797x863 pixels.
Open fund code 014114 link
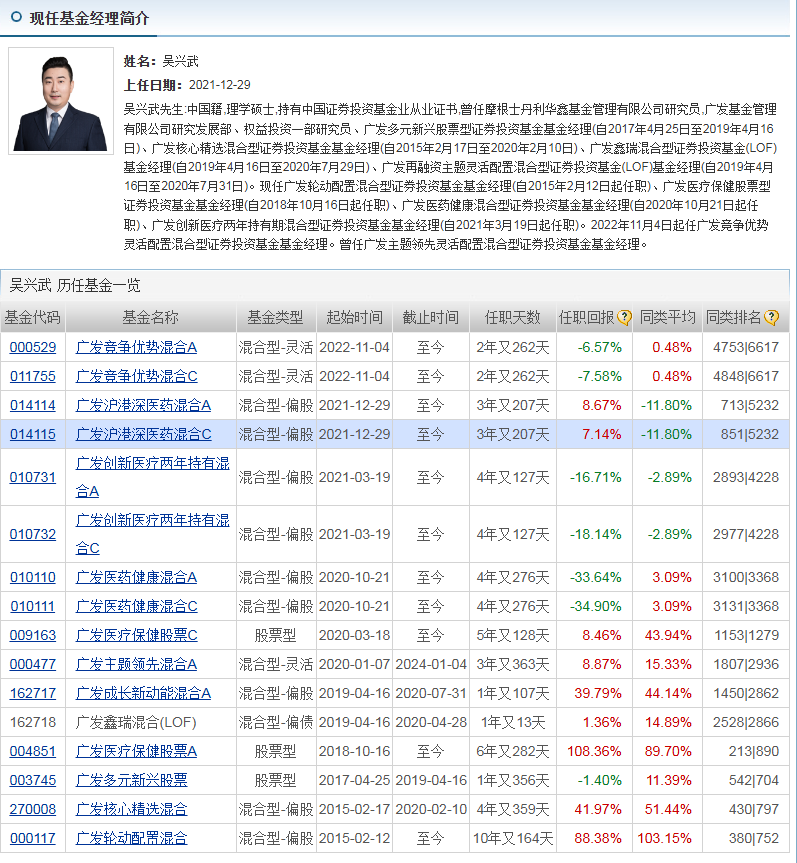pyautogui.click(x=33, y=406)
